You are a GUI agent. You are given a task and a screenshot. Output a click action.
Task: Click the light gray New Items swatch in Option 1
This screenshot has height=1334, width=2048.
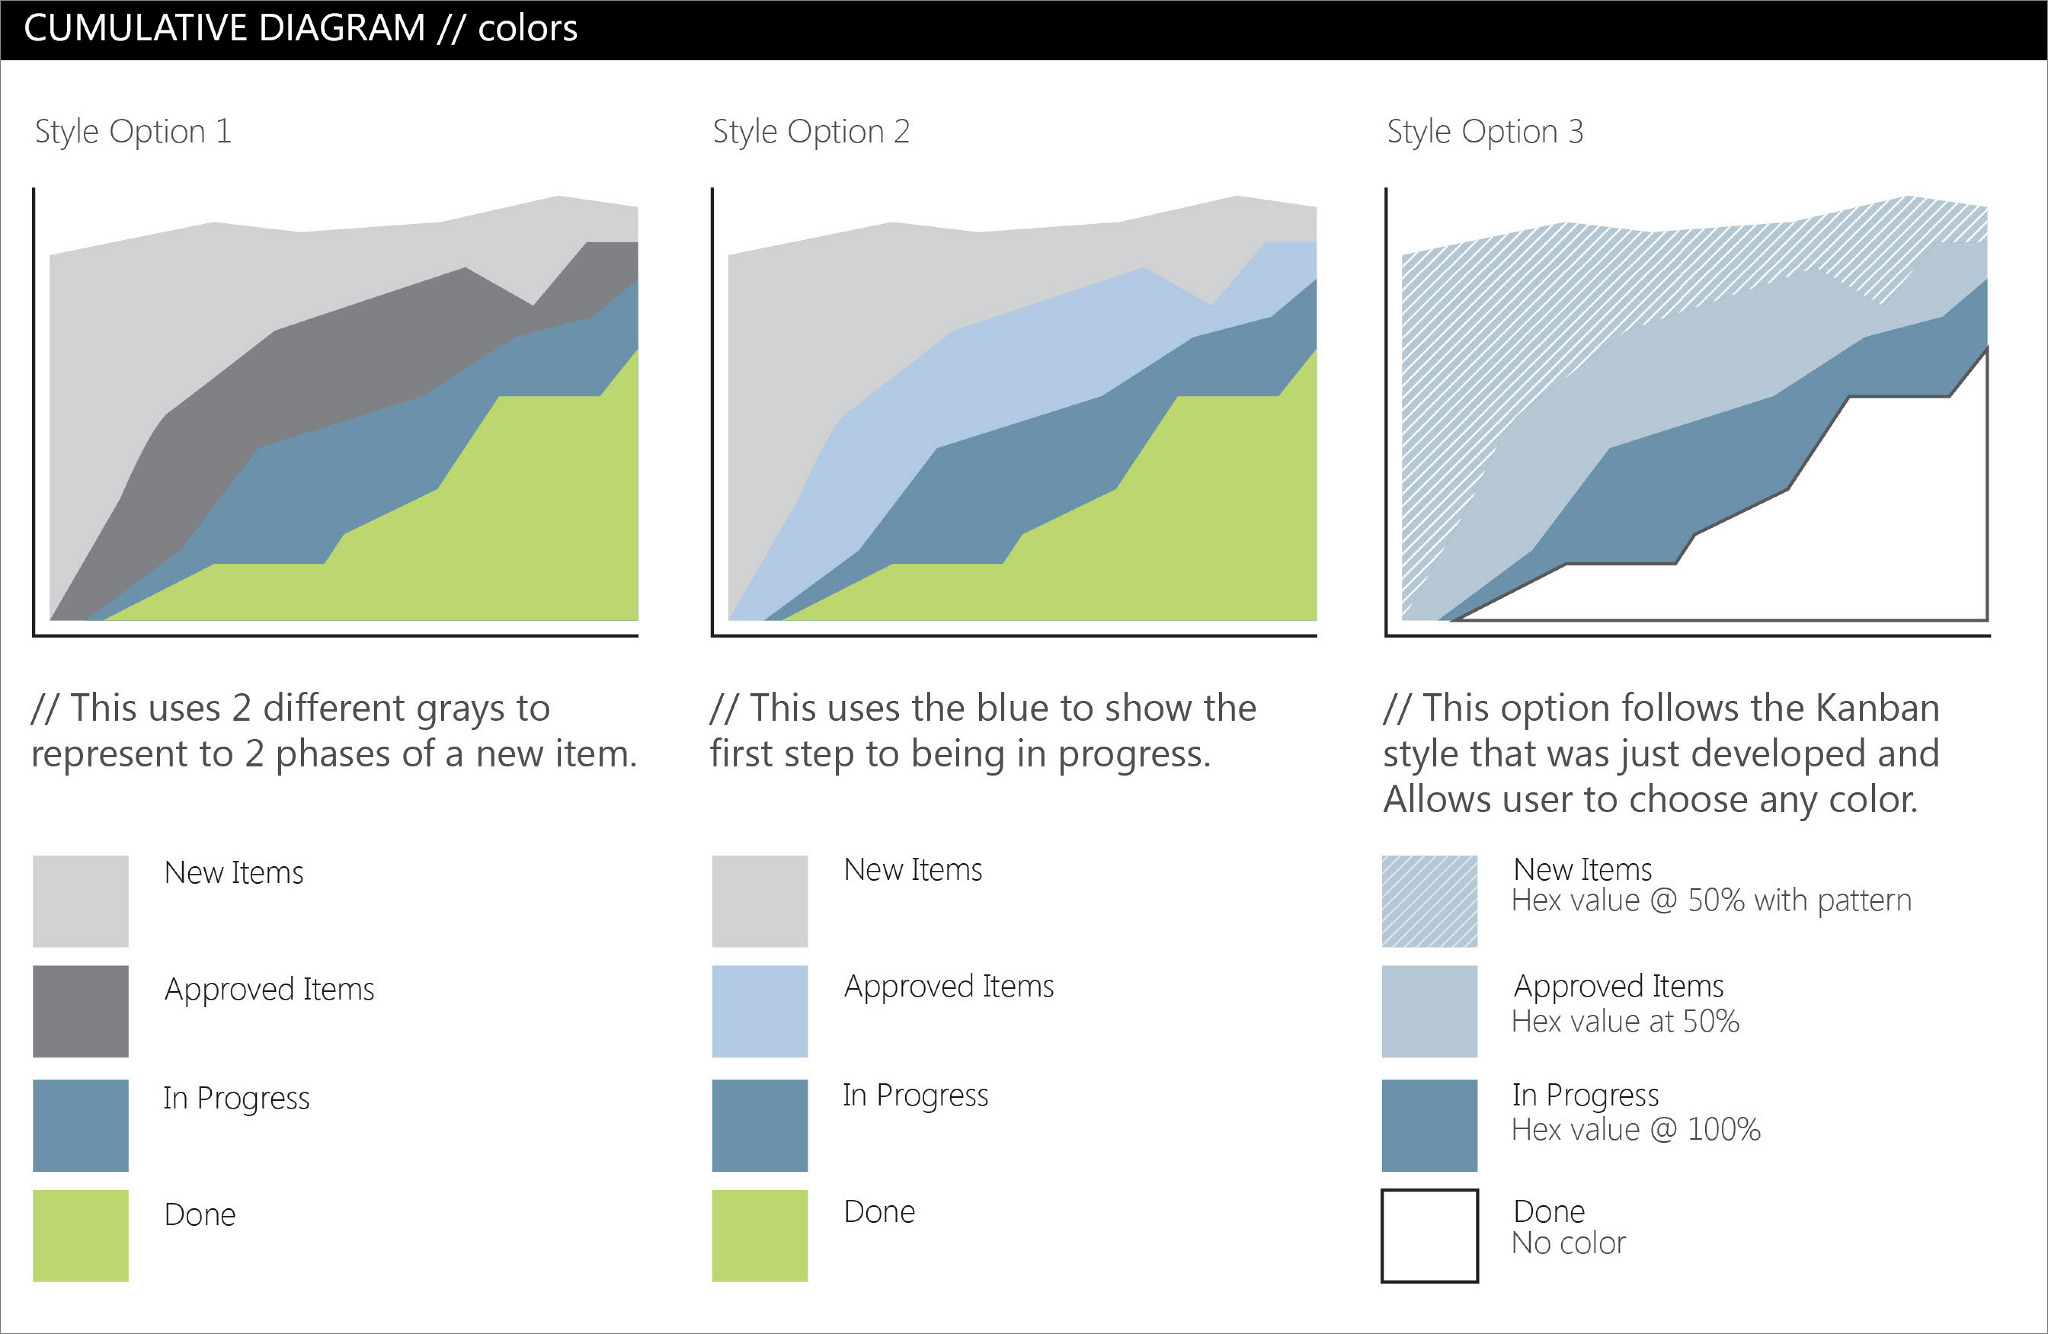(81, 900)
